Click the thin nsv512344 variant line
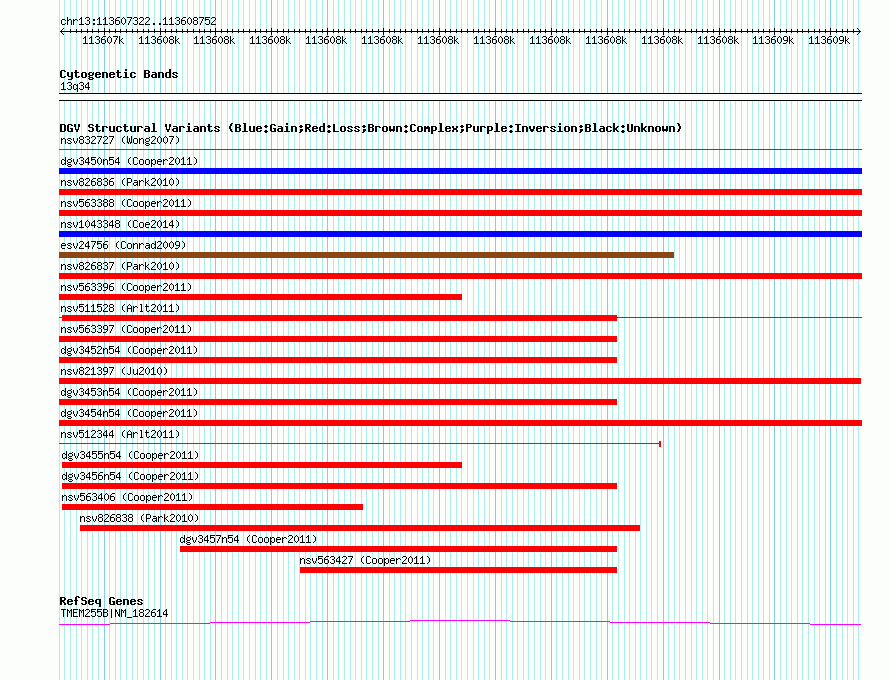 point(360,443)
